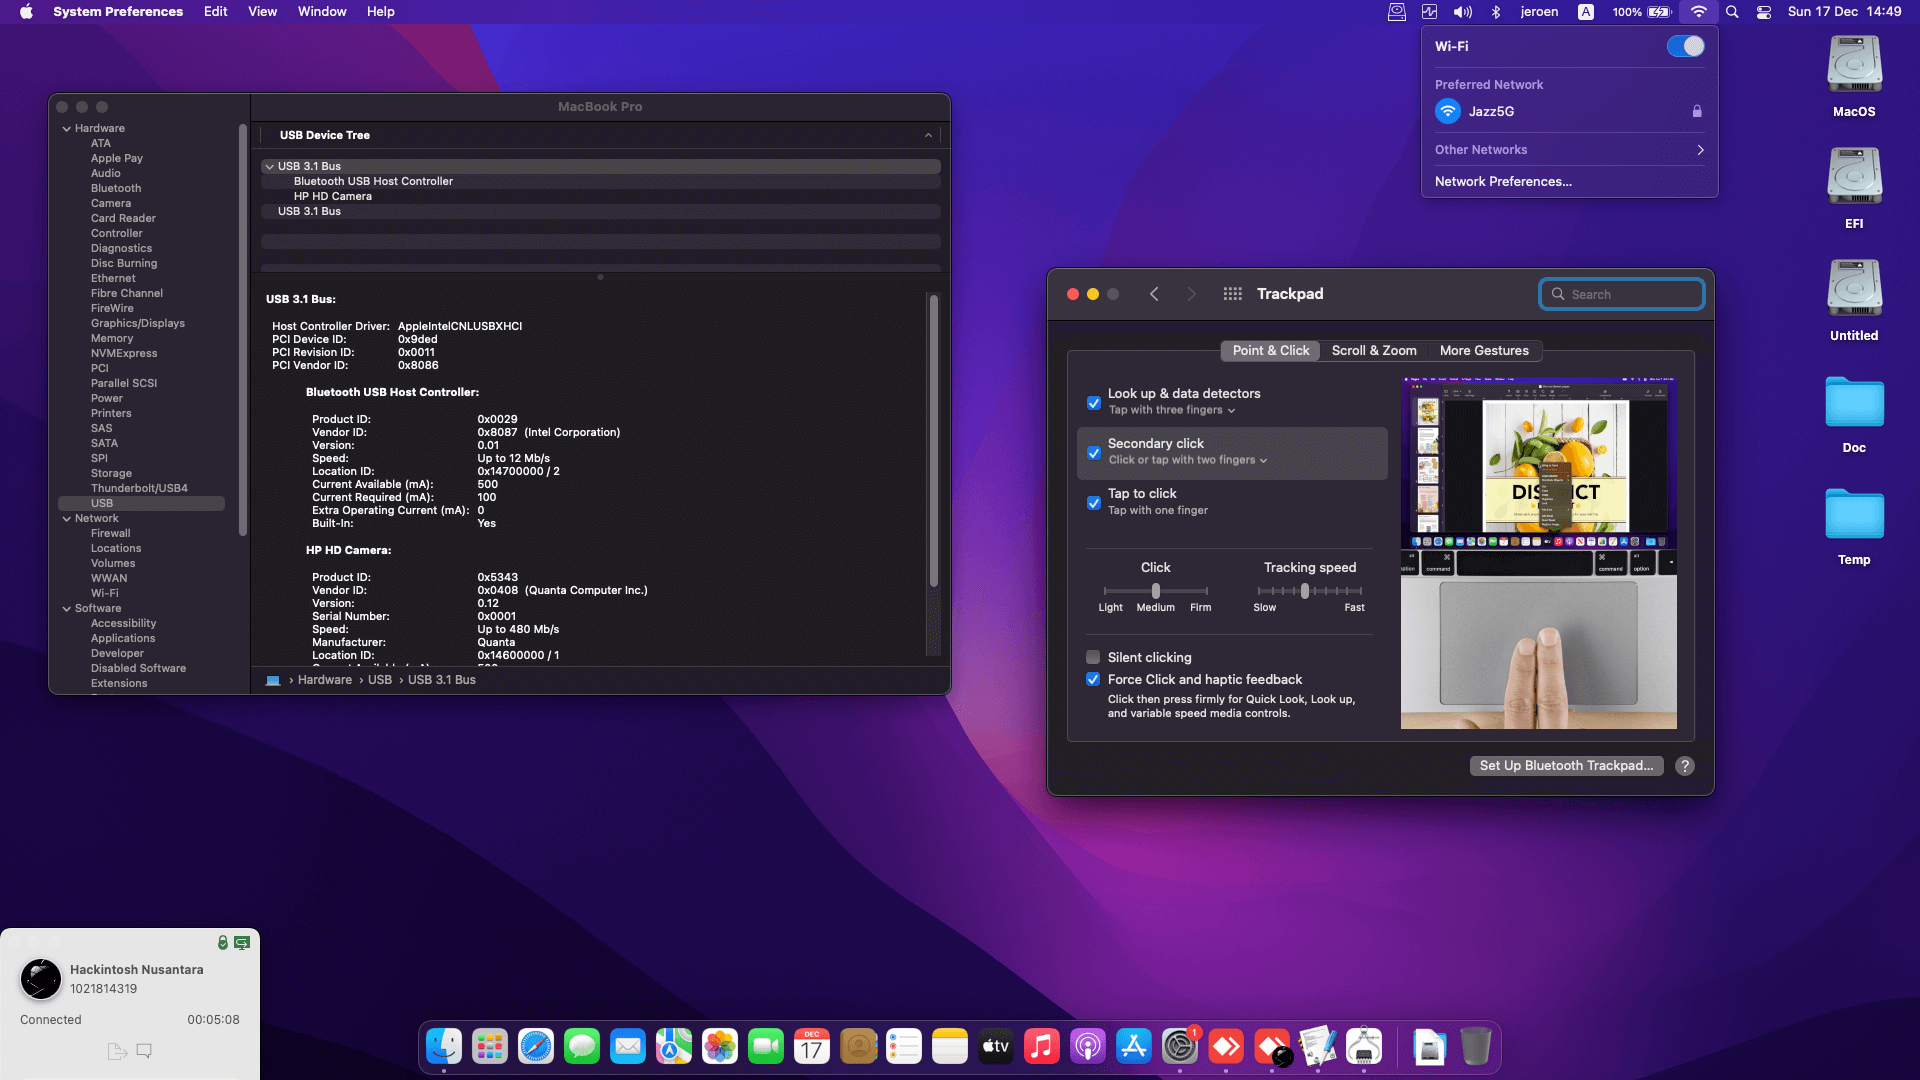This screenshot has width=1920, height=1080.
Task: Open the Music app in Dock
Action: coord(1041,1047)
